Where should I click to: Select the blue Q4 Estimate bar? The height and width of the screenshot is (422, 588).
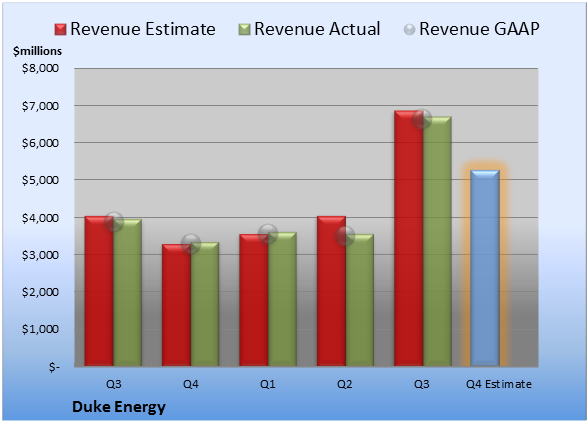click(485, 268)
